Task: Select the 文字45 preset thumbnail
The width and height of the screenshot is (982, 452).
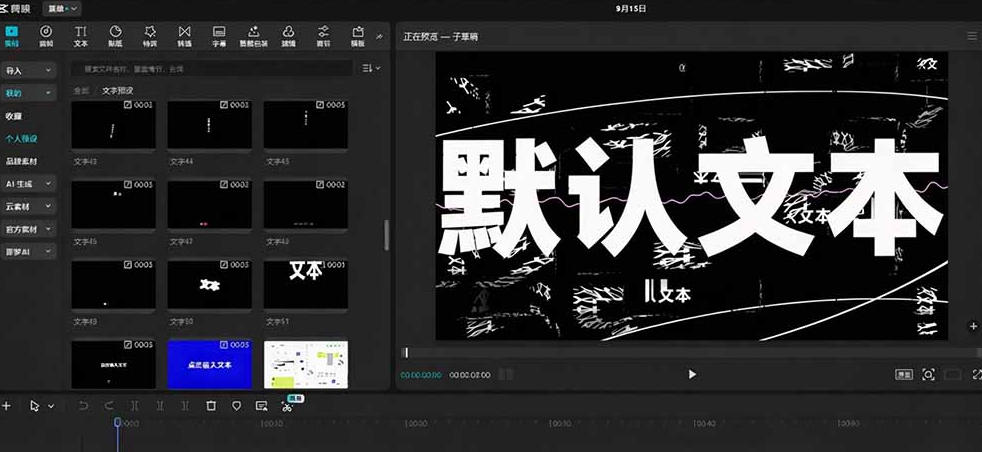Action: click(x=306, y=125)
